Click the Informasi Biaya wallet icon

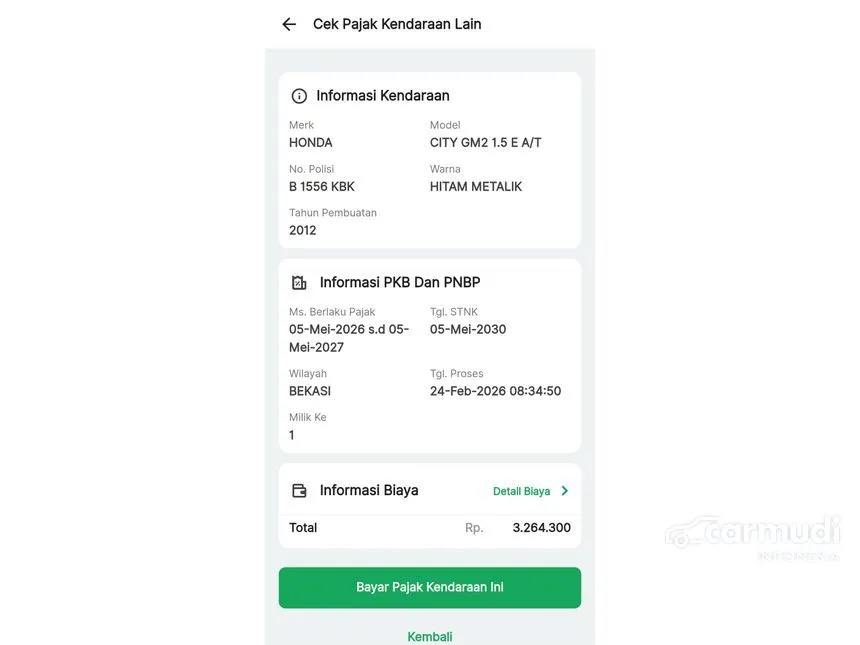(x=299, y=491)
